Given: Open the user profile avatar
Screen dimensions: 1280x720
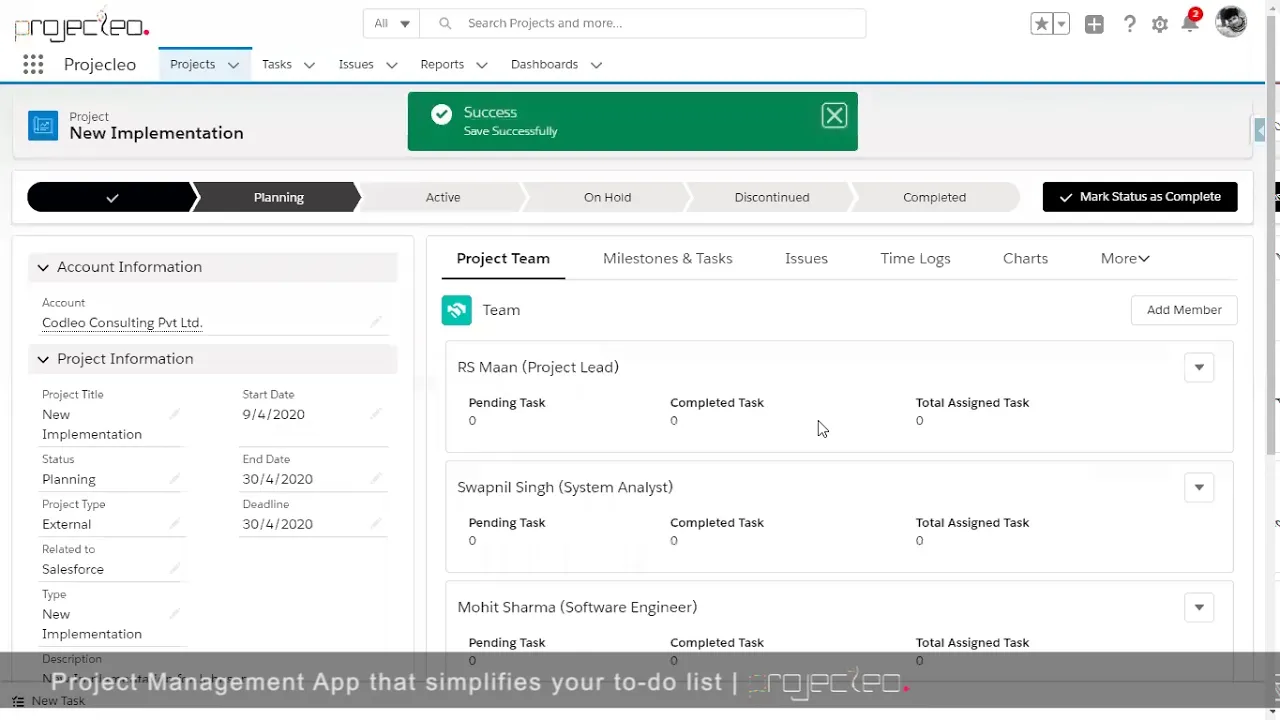Looking at the screenshot, I should 1231,22.
